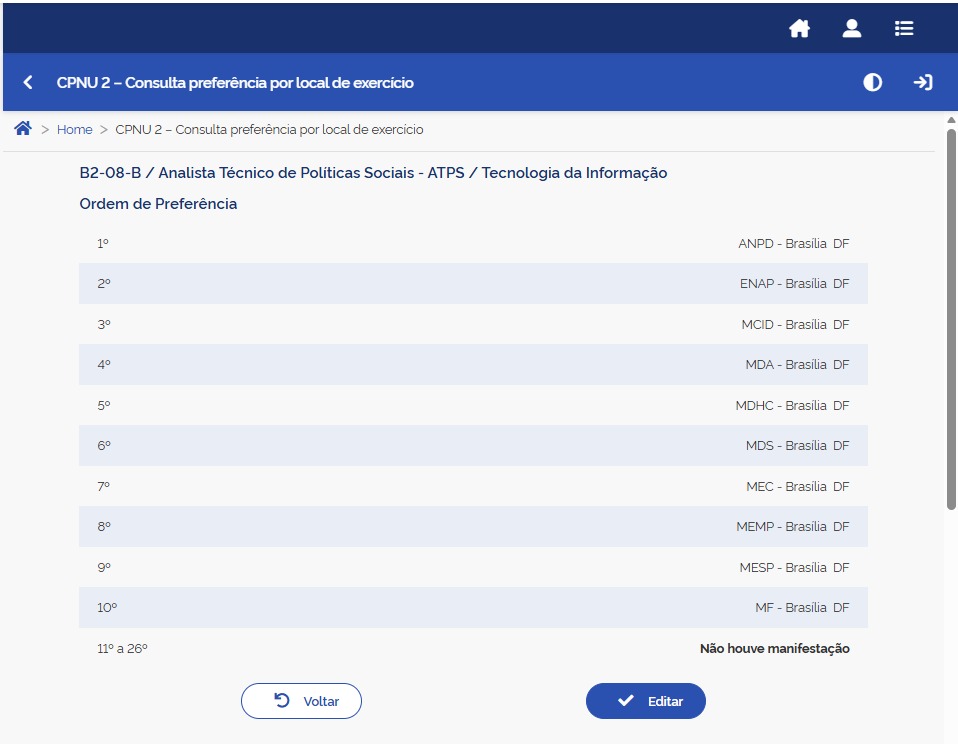Select the ANPD - Brasília DF row
958x744 pixels.
pos(474,243)
